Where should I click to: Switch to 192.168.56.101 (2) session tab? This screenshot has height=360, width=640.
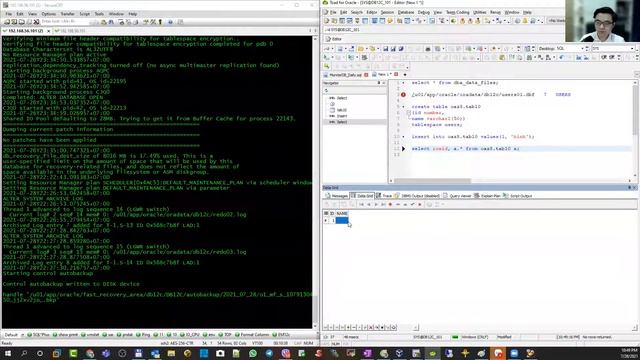click(25, 31)
